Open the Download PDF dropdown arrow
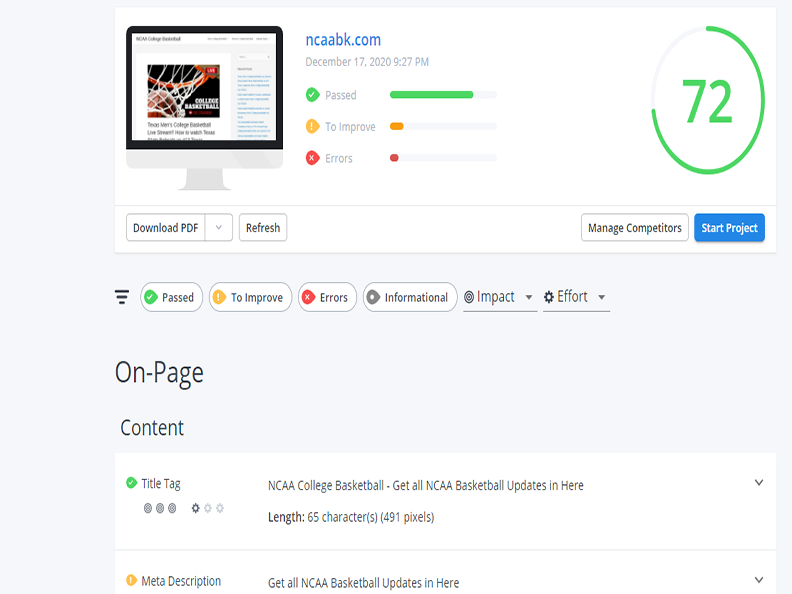This screenshot has height=594, width=792. pos(219,228)
